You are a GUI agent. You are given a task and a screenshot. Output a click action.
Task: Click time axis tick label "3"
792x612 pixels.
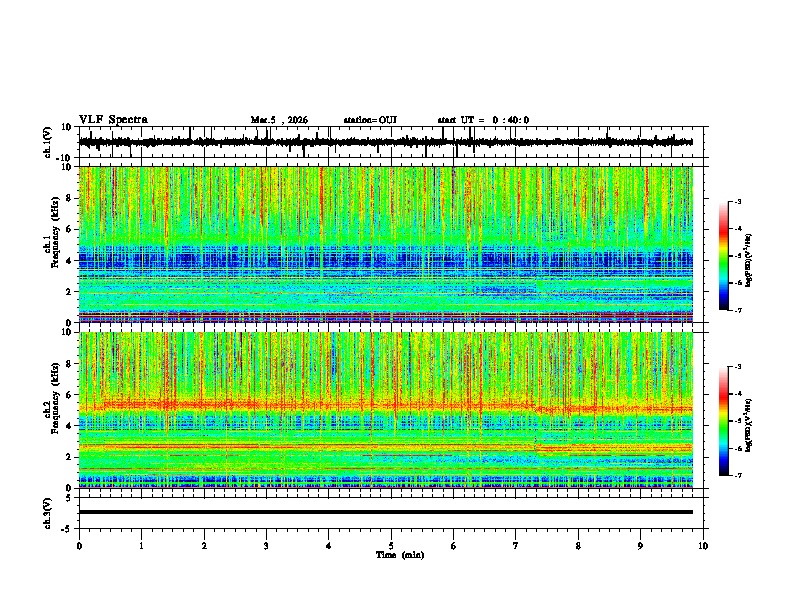click(x=266, y=546)
